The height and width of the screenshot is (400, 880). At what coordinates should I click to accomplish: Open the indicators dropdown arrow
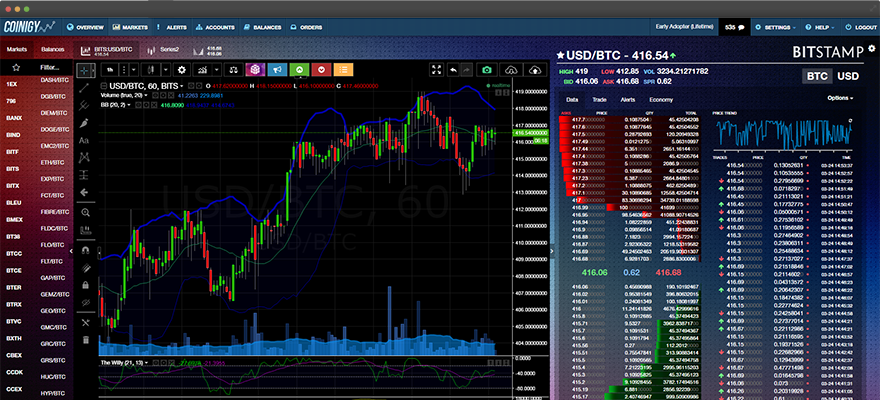(217, 70)
